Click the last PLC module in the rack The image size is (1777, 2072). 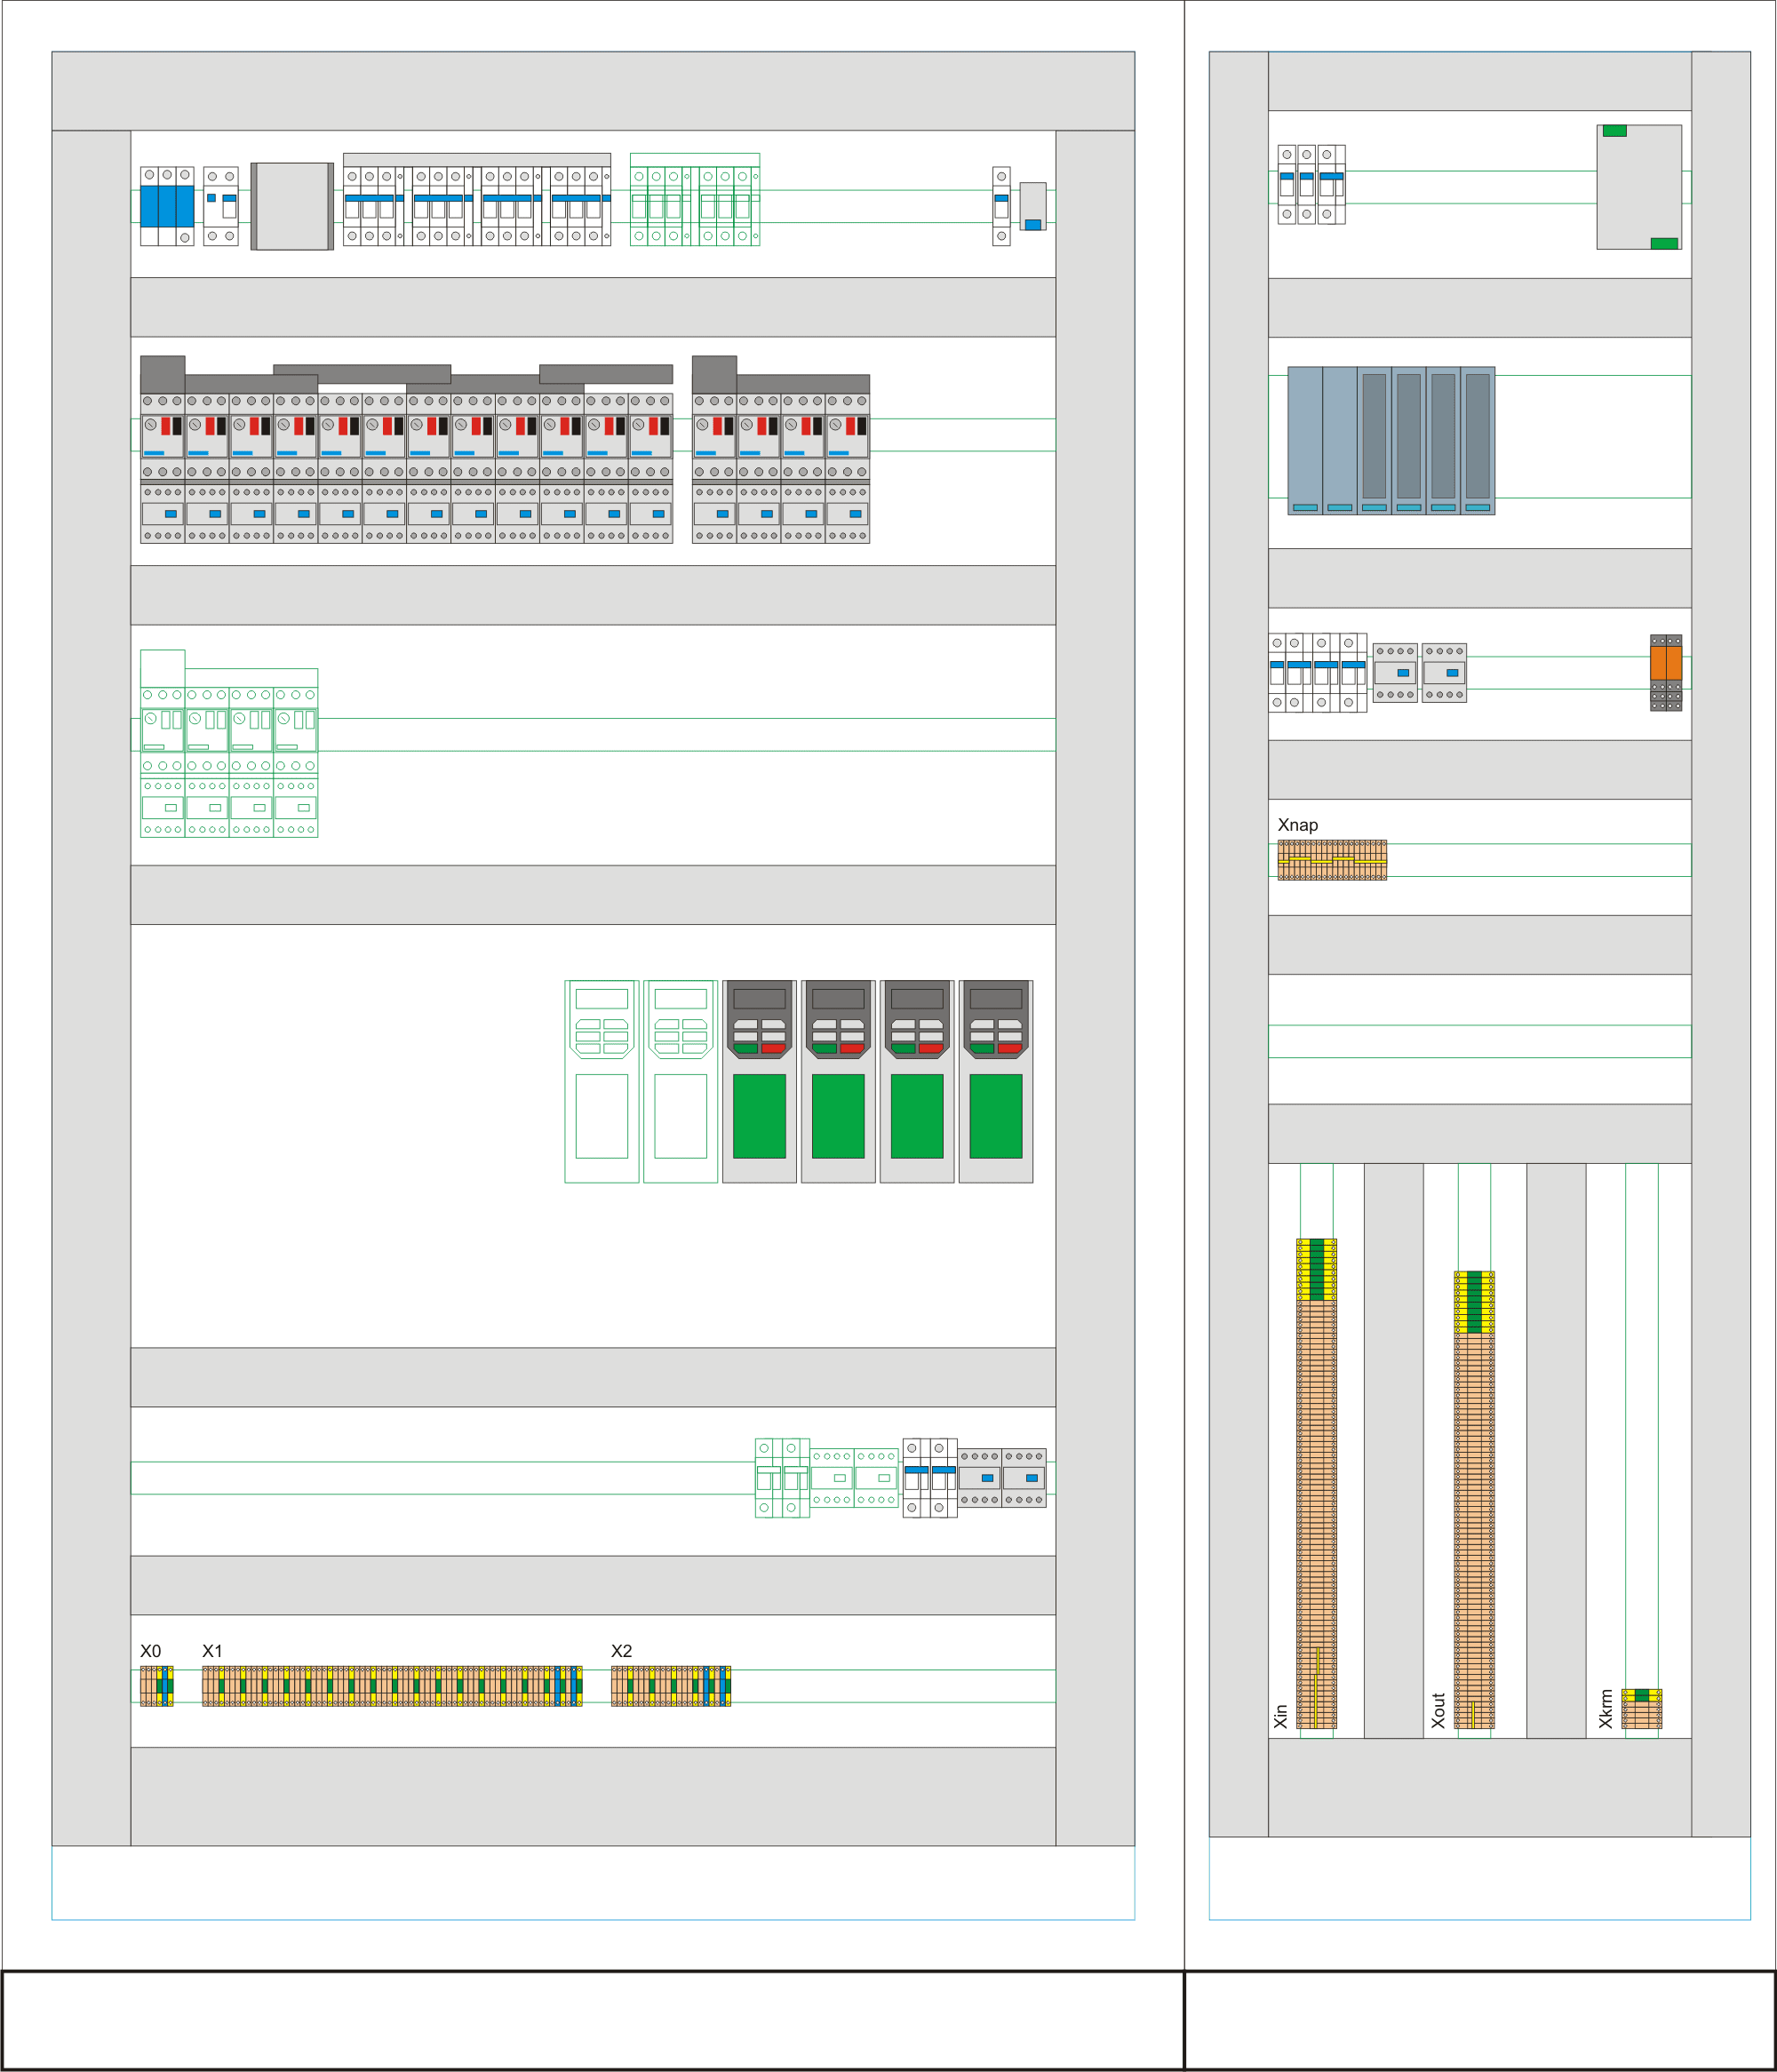pos(1477,440)
